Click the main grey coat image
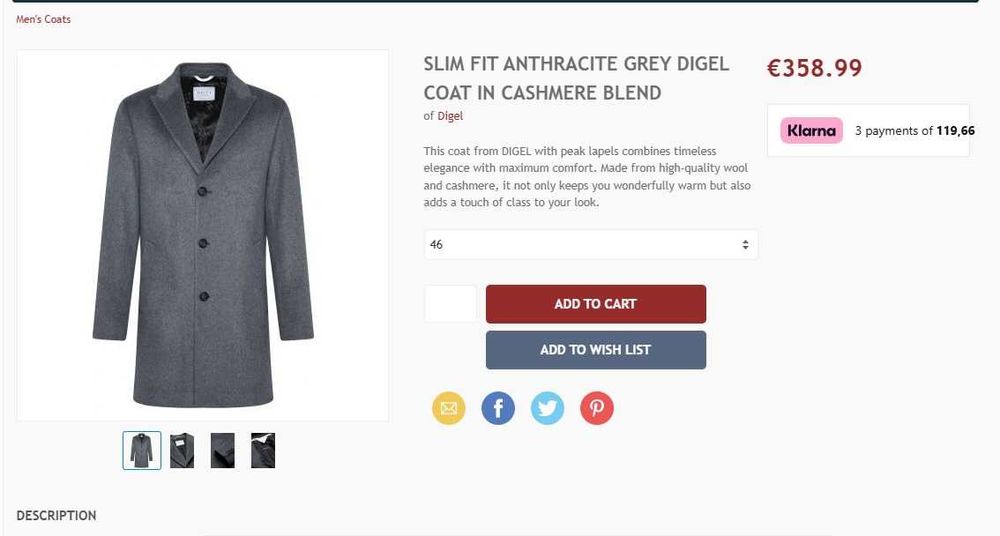This screenshot has width=1000, height=536. [203, 235]
